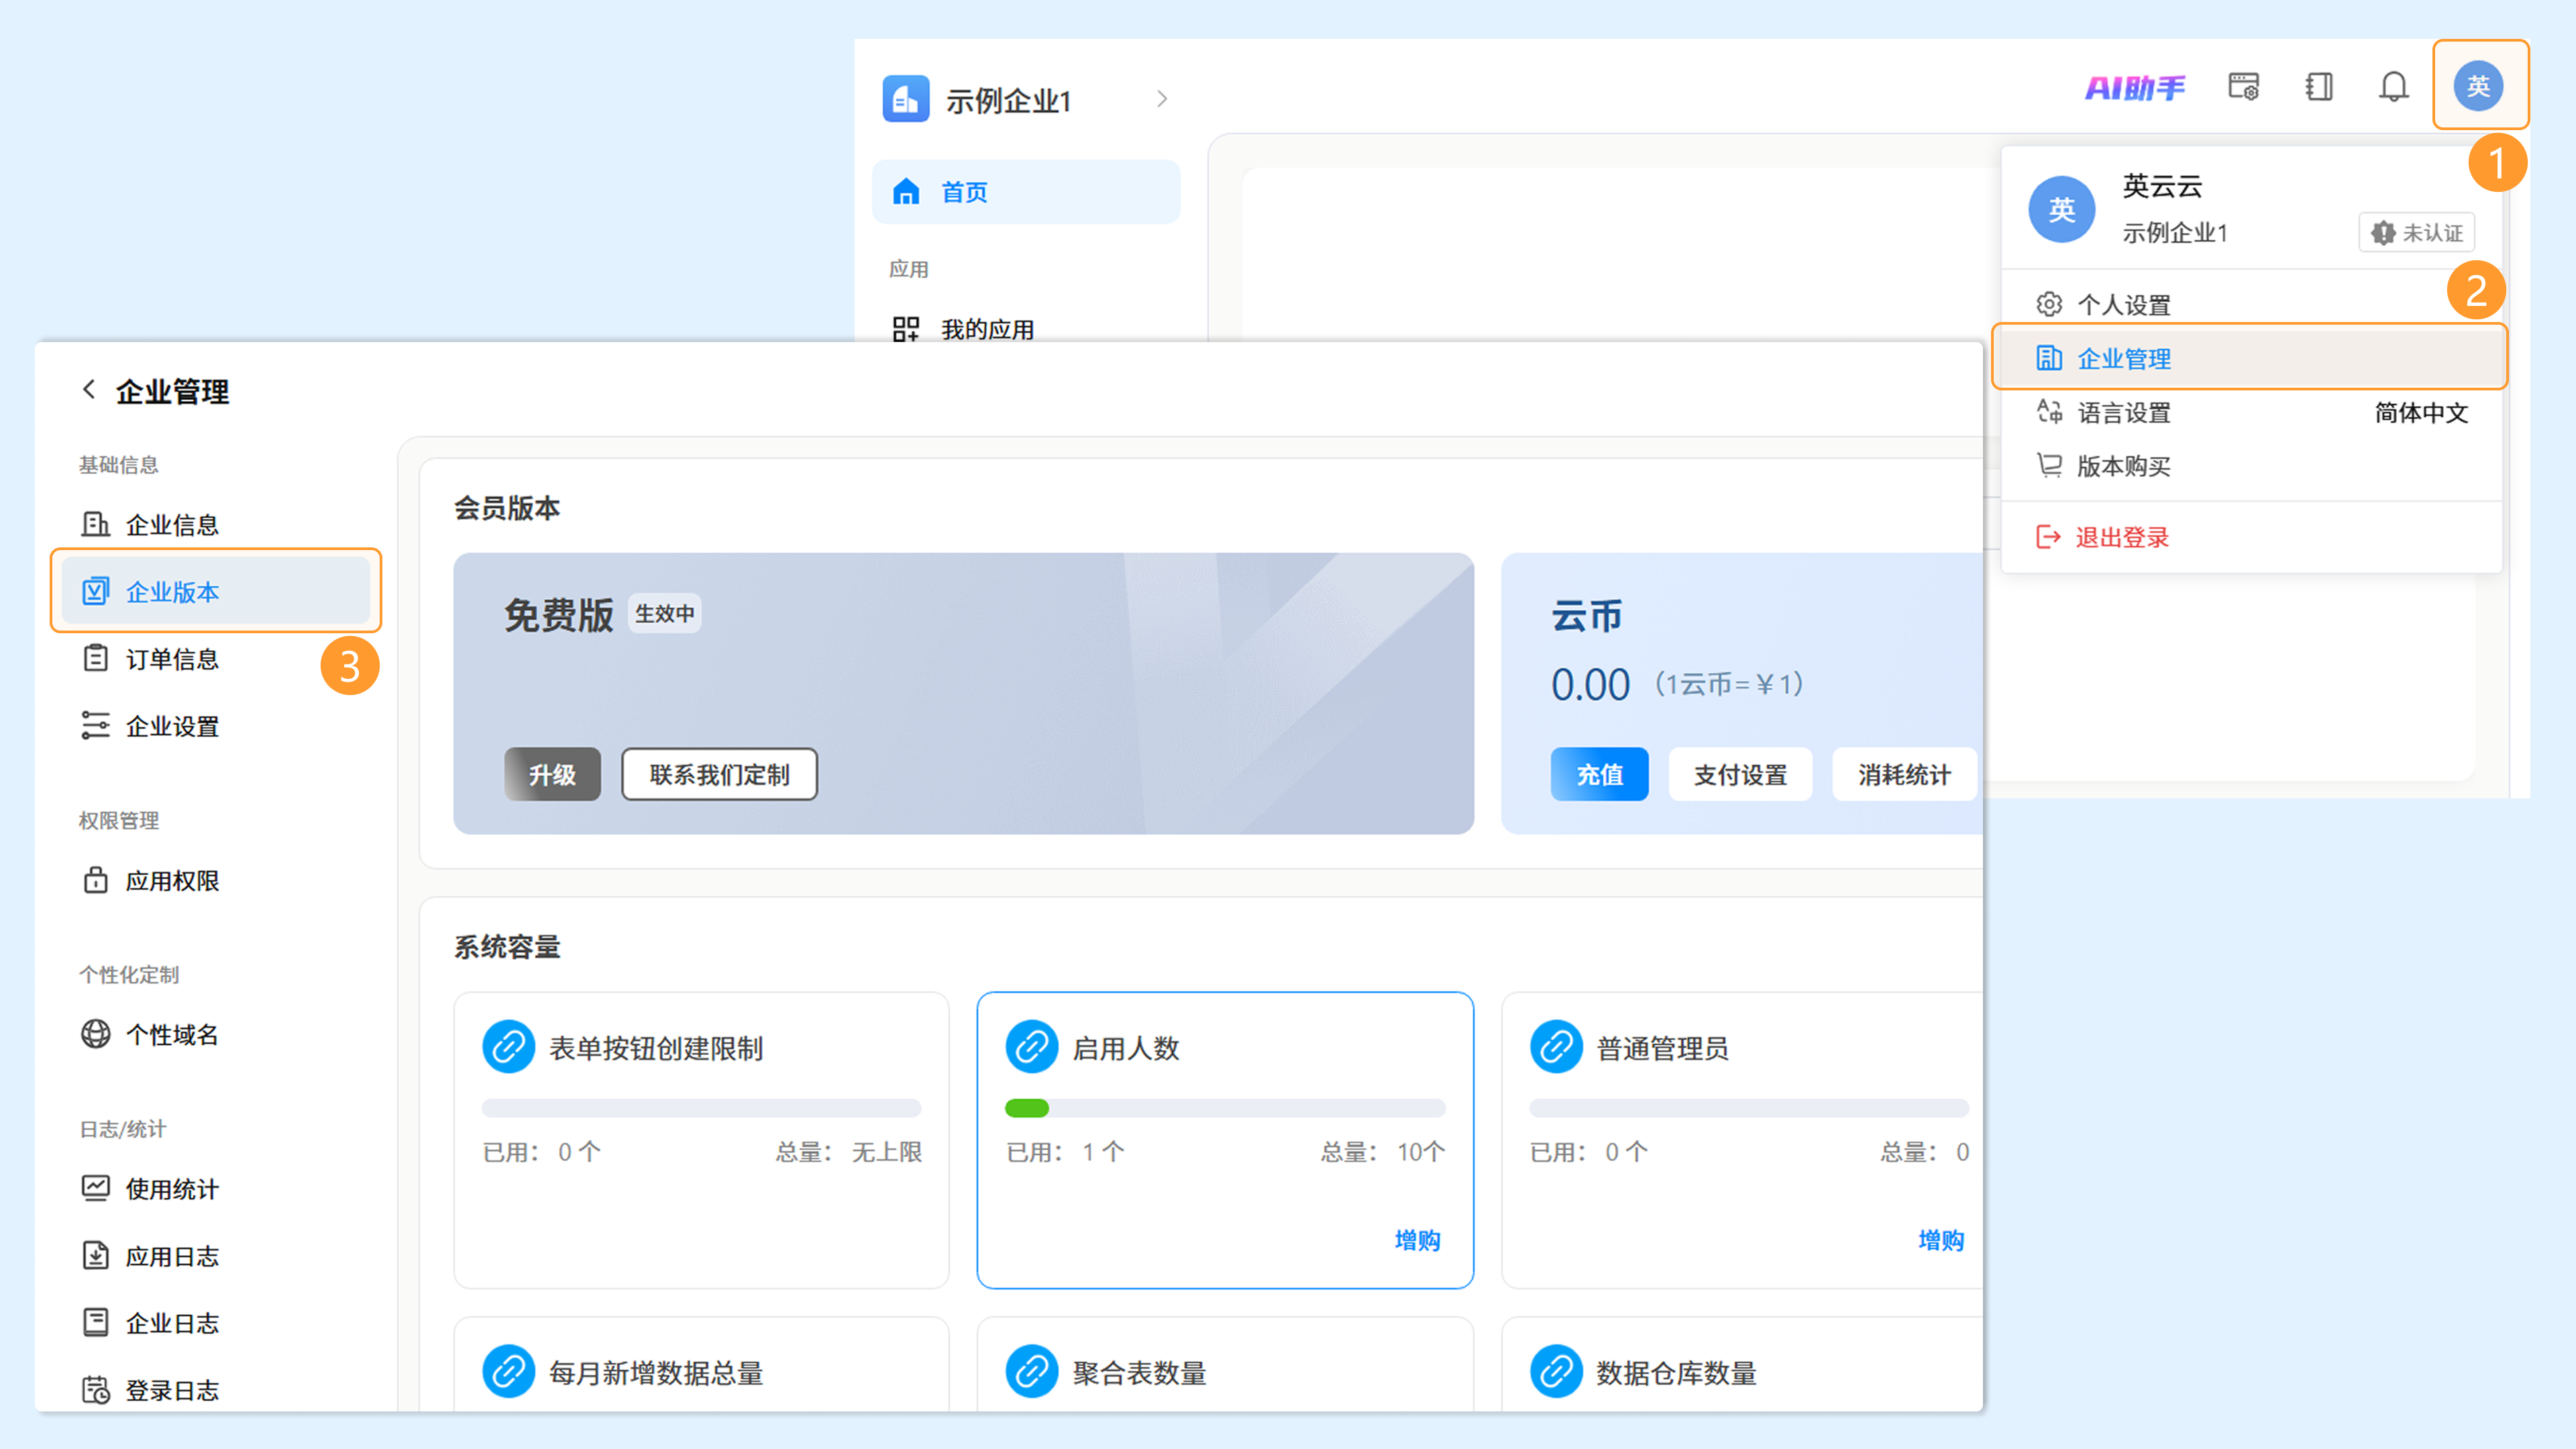The height and width of the screenshot is (1449, 2576).
Task: Click the 未认证 badge
Action: click(x=2416, y=232)
